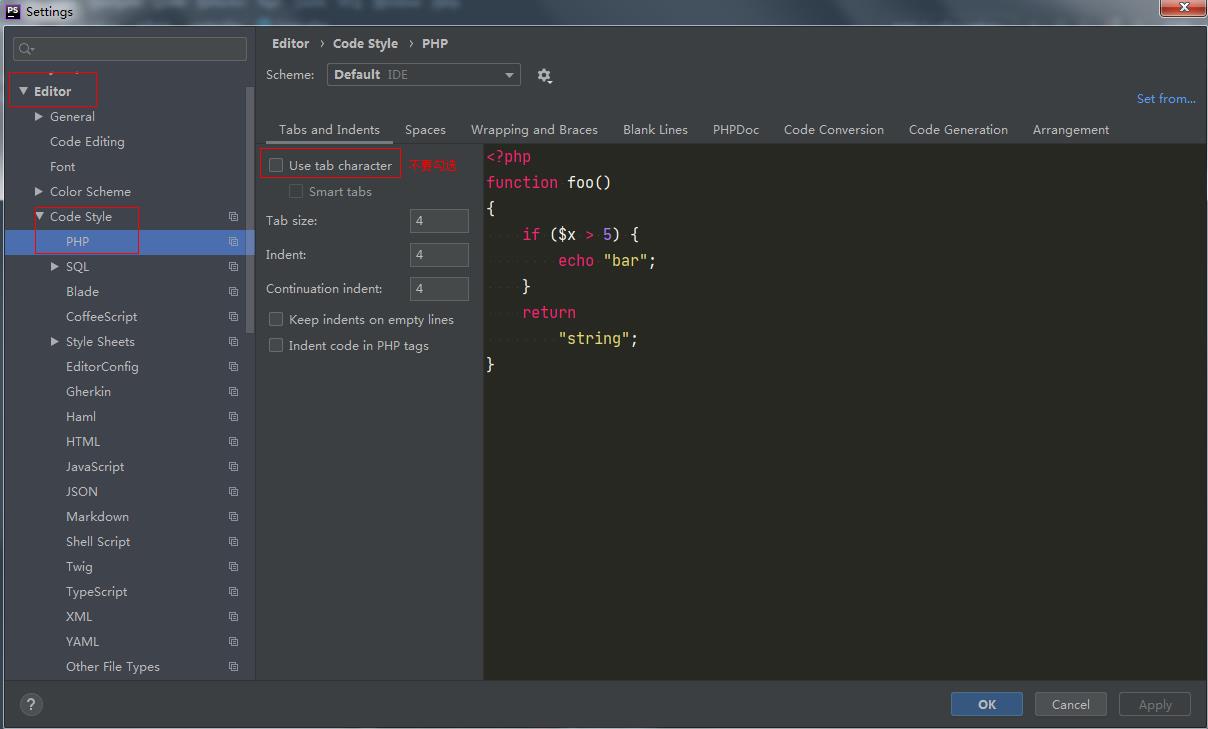Screen dimensions: 1208x729
Task: Expand the General tree node
Action: (39, 117)
